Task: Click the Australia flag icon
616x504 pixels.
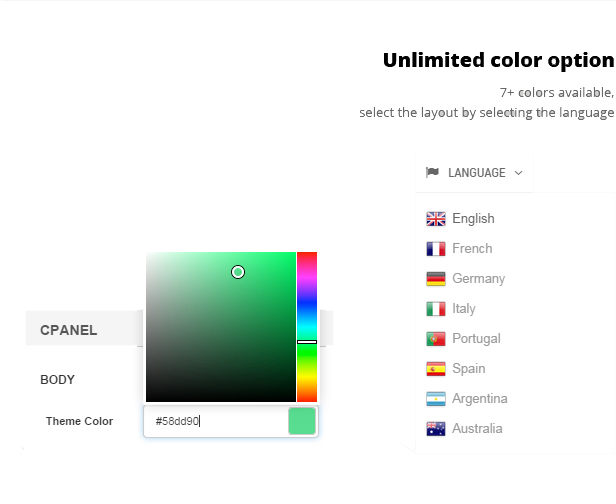Action: click(436, 429)
